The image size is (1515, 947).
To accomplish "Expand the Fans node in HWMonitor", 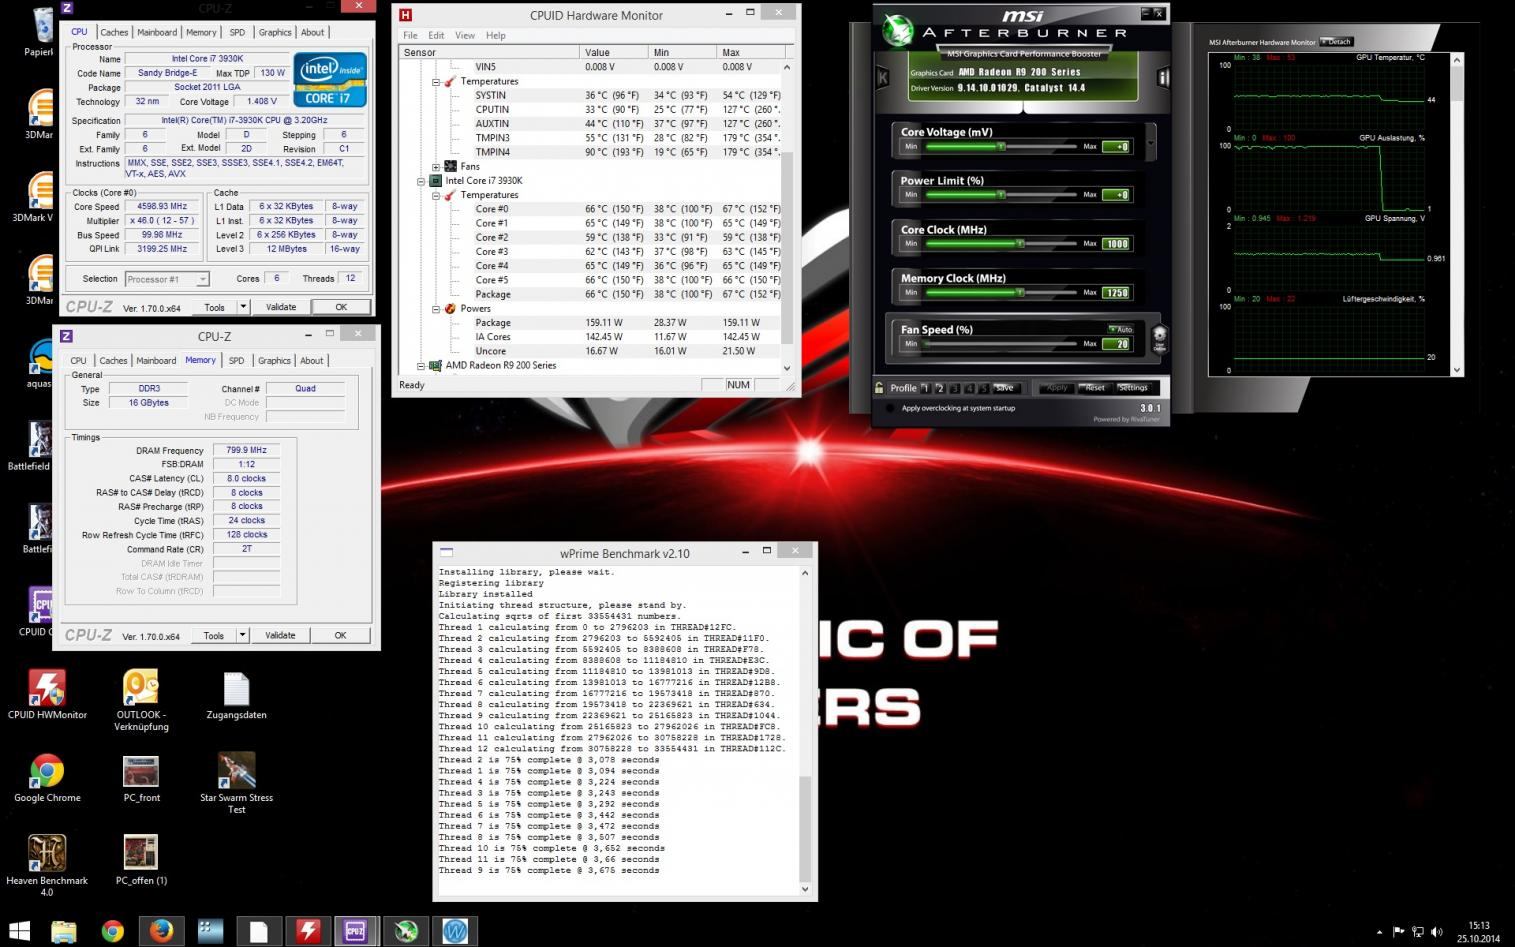I will coord(436,167).
